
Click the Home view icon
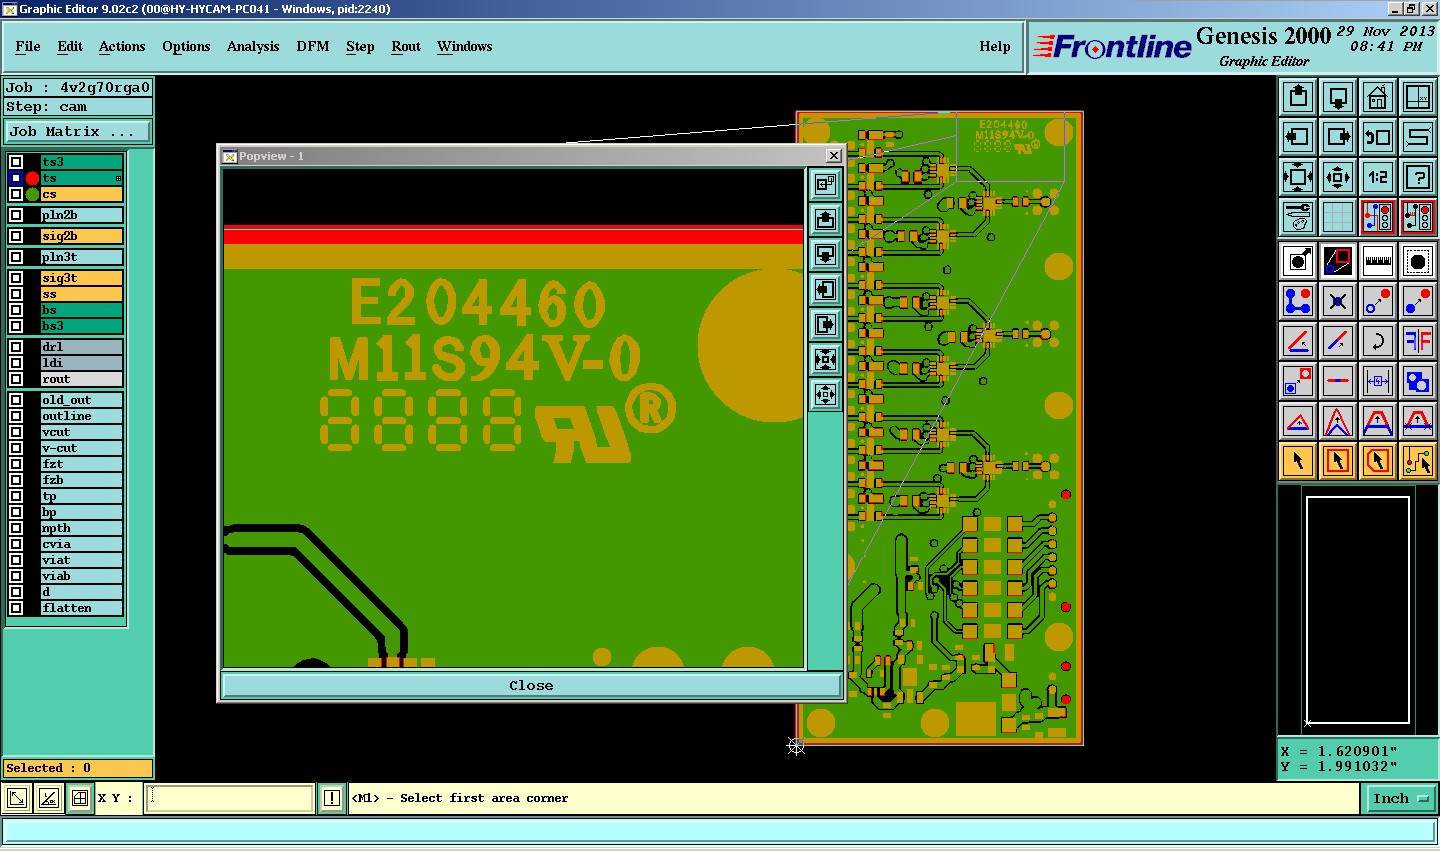[1378, 97]
